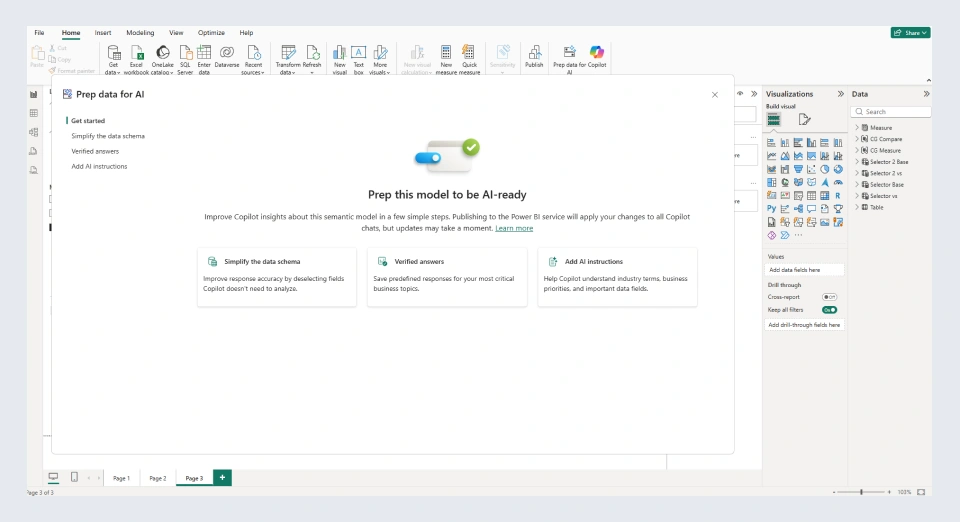Expand the Selector Base table node

tap(857, 184)
